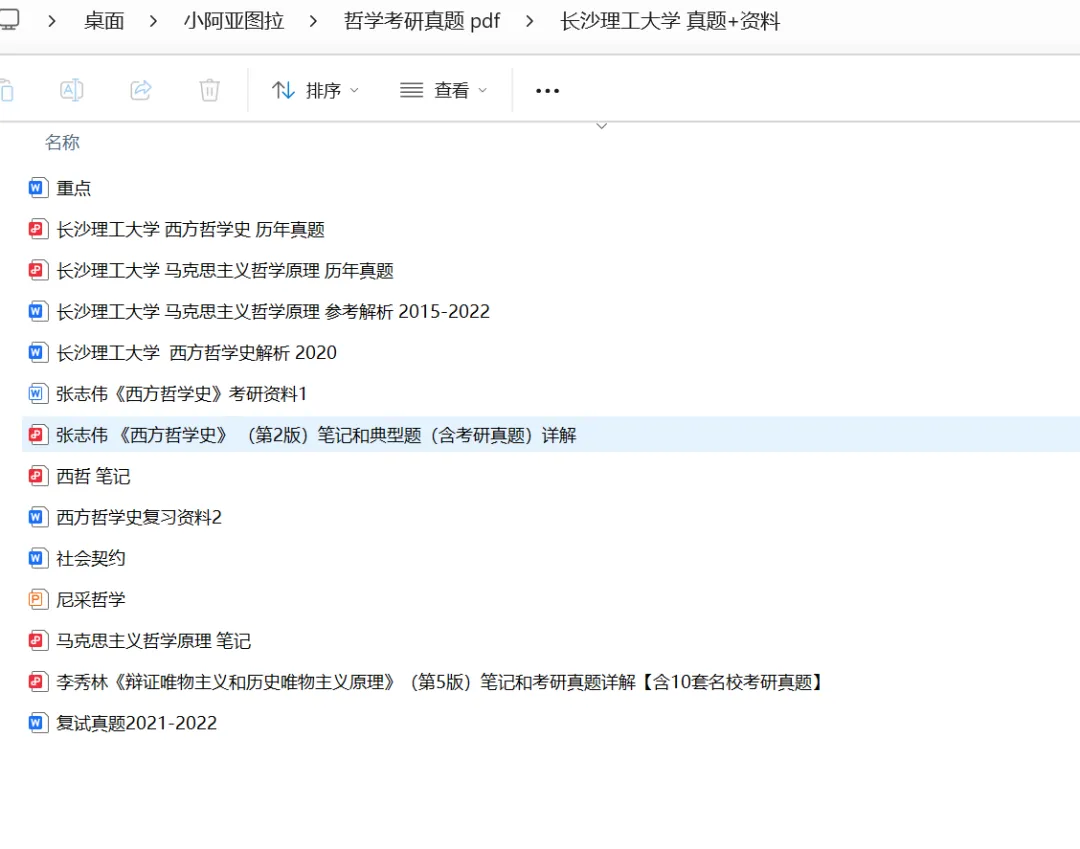Select 长沙理工大学 西方哲学史解析 2020
Screen dimensions: 1080x849
196,353
